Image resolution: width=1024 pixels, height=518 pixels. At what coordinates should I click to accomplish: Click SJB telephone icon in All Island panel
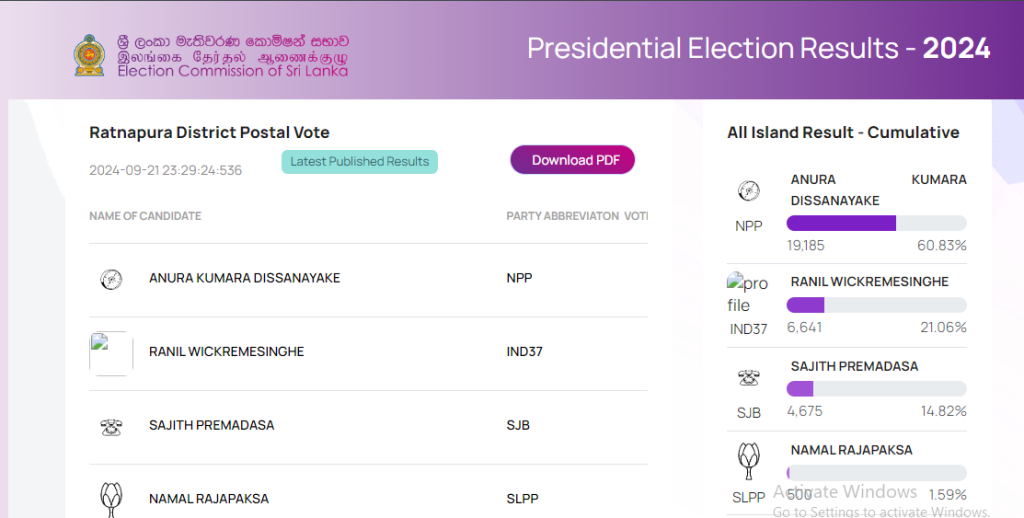tap(748, 378)
